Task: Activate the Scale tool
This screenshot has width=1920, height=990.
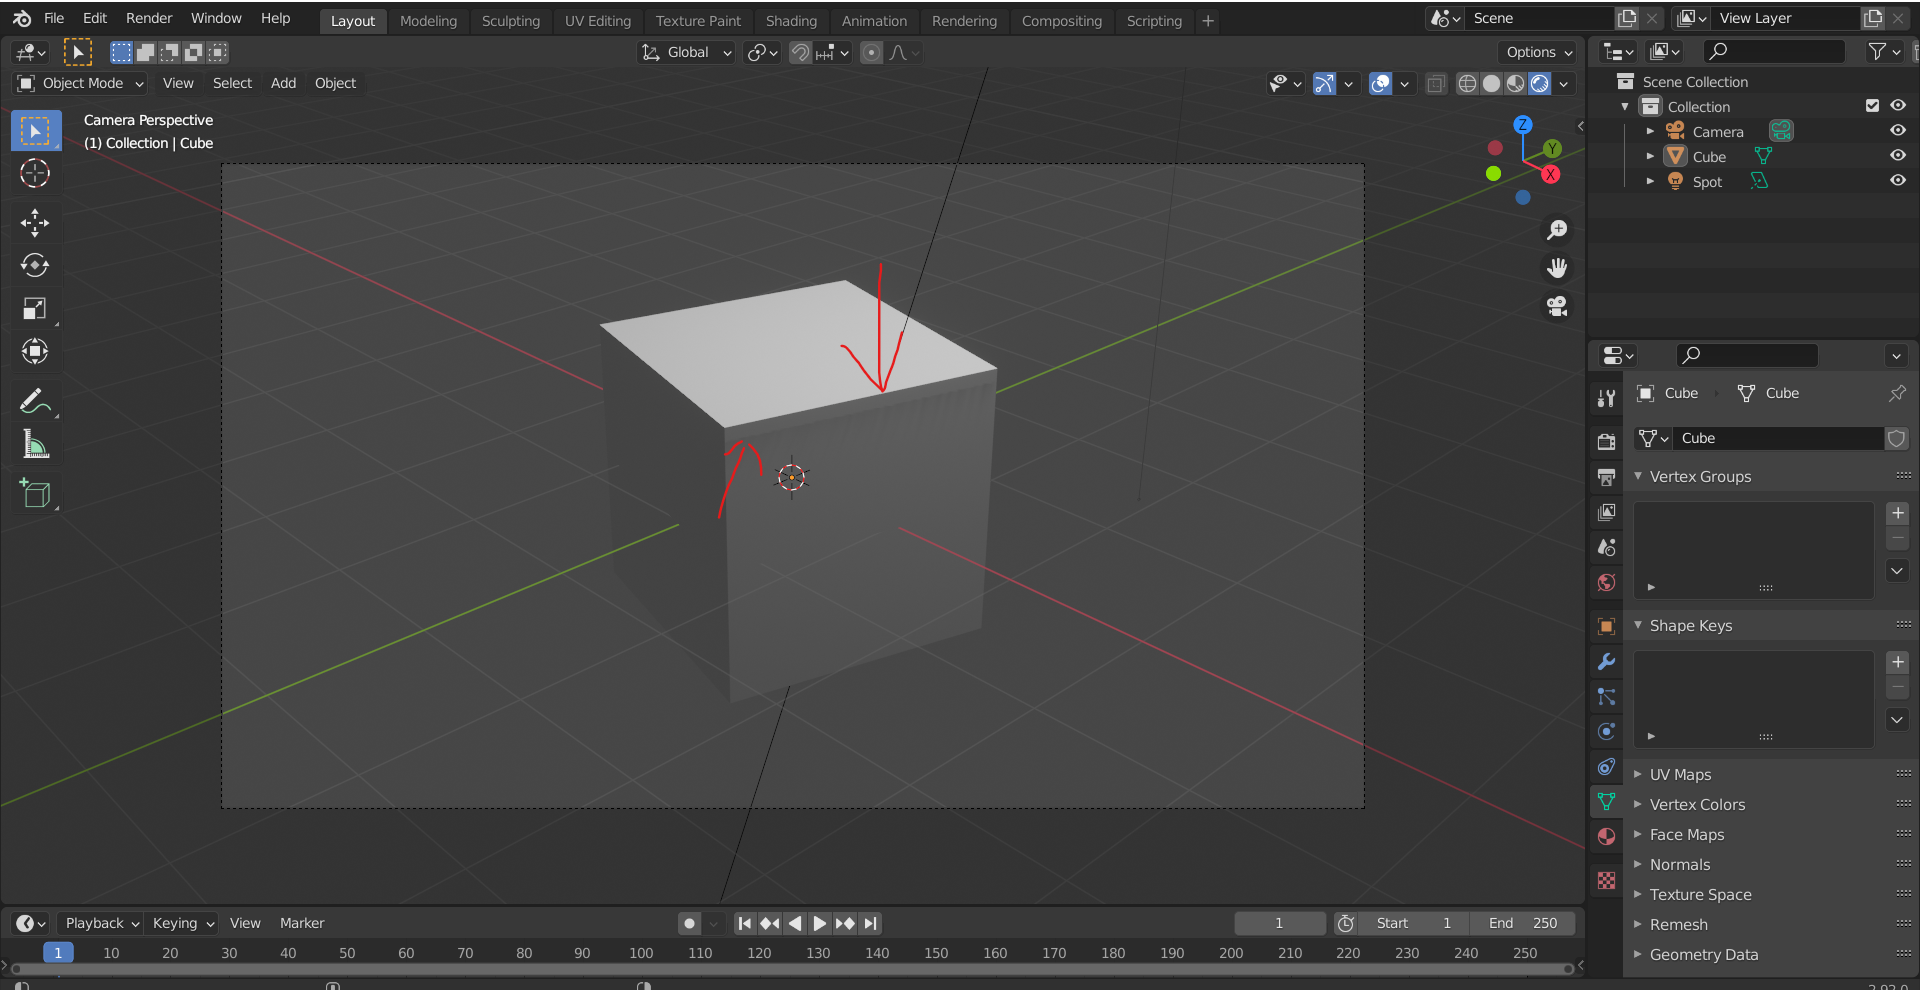Action: [35, 308]
